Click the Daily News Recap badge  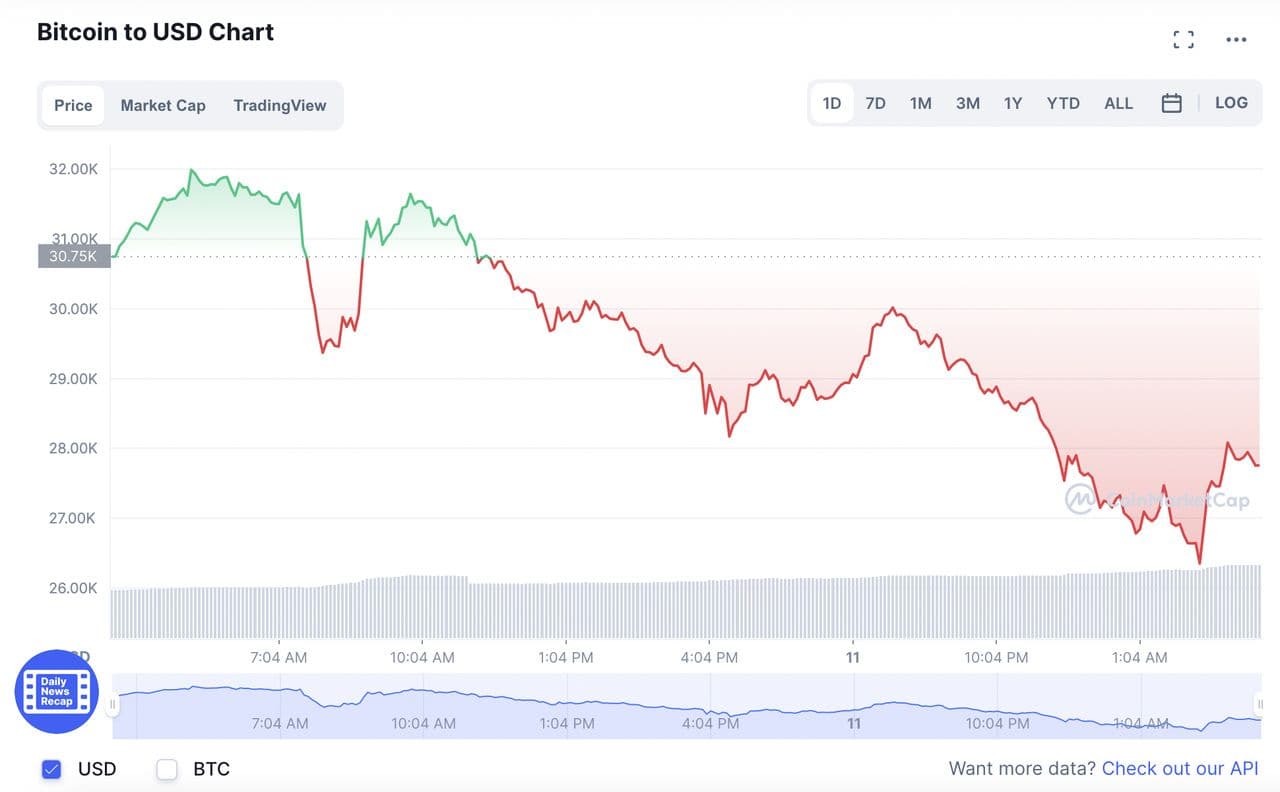(x=56, y=691)
